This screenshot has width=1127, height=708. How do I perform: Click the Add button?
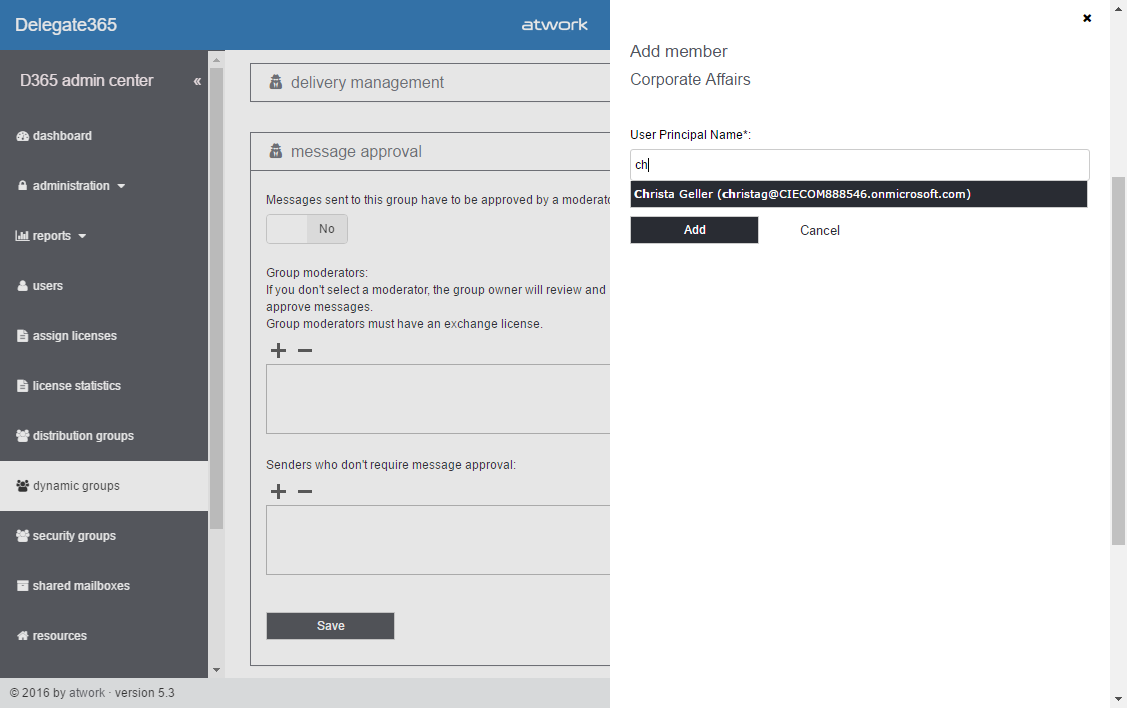tap(694, 230)
